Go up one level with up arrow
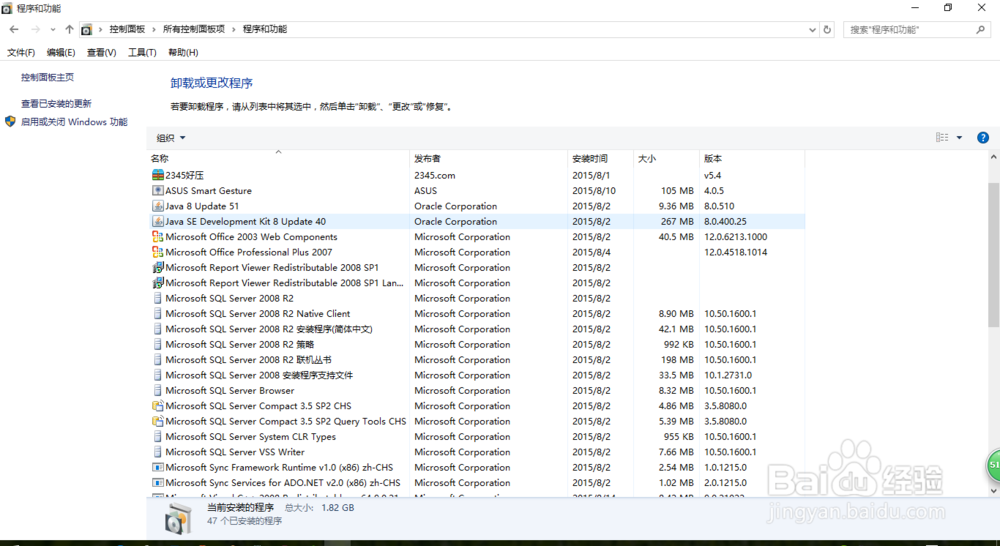1000x546 pixels. point(70,29)
